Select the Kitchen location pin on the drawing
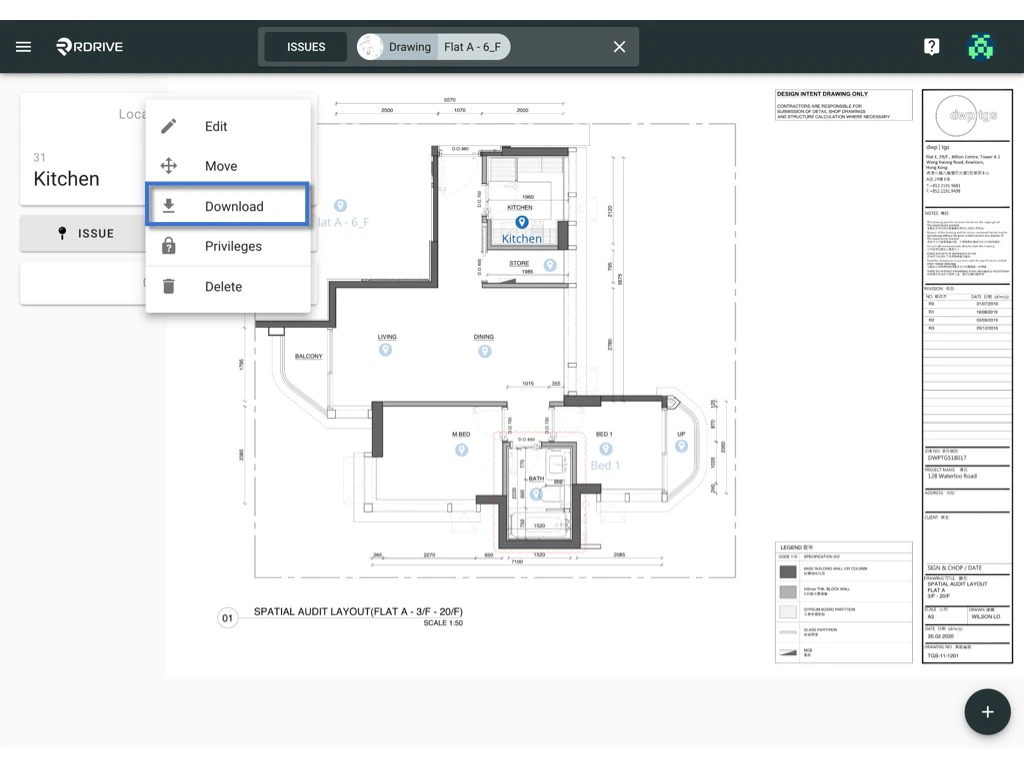The image size is (1024, 768). pos(521,224)
